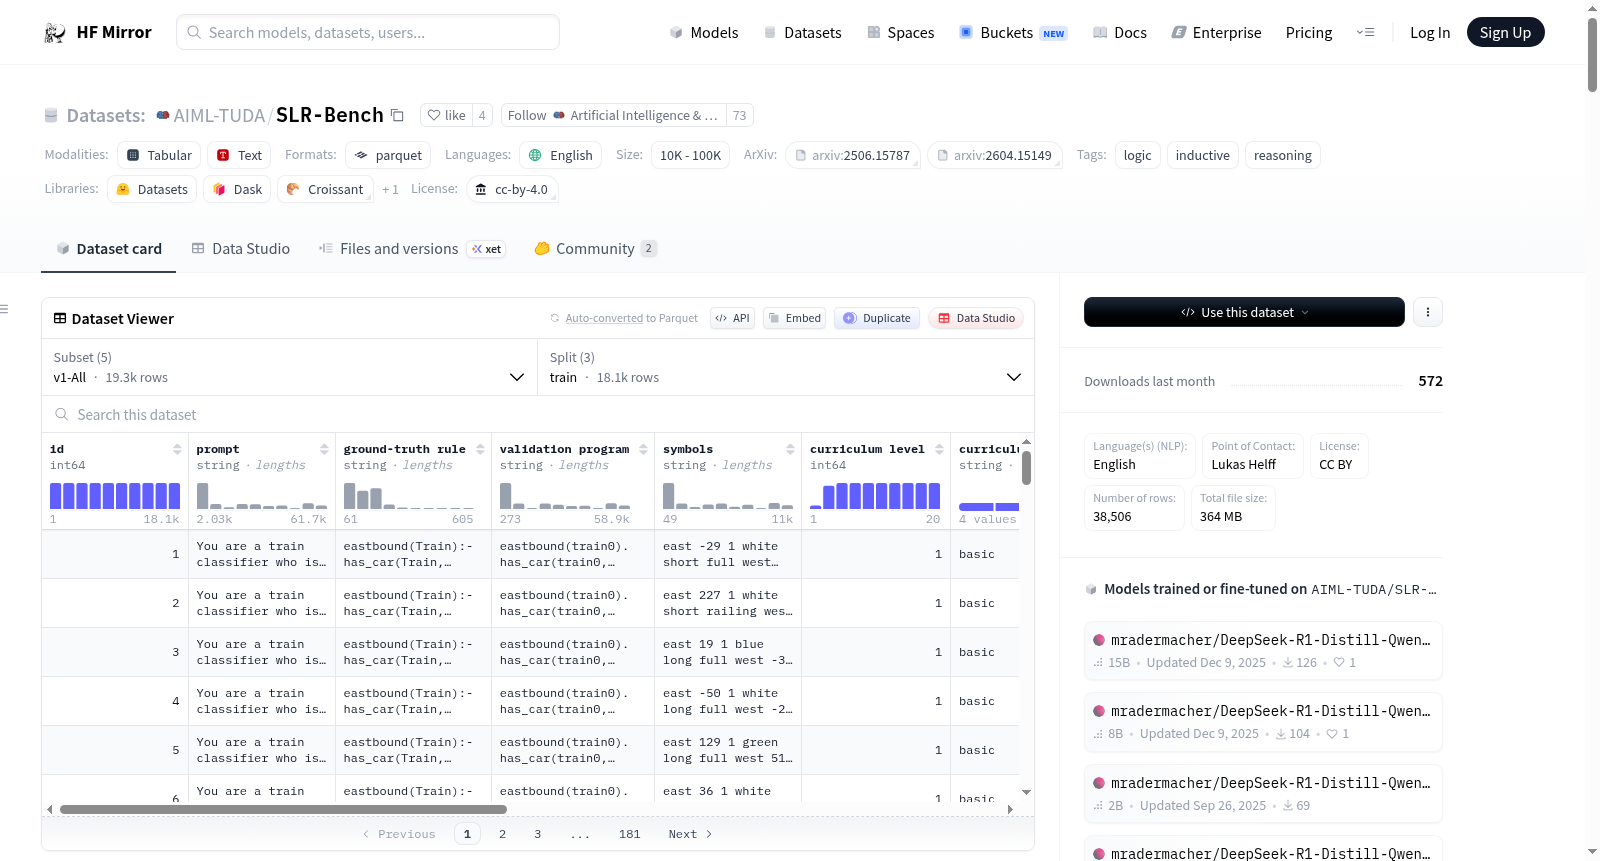
Task: Focus the Search models, datasets, users field
Action: [x=368, y=32]
